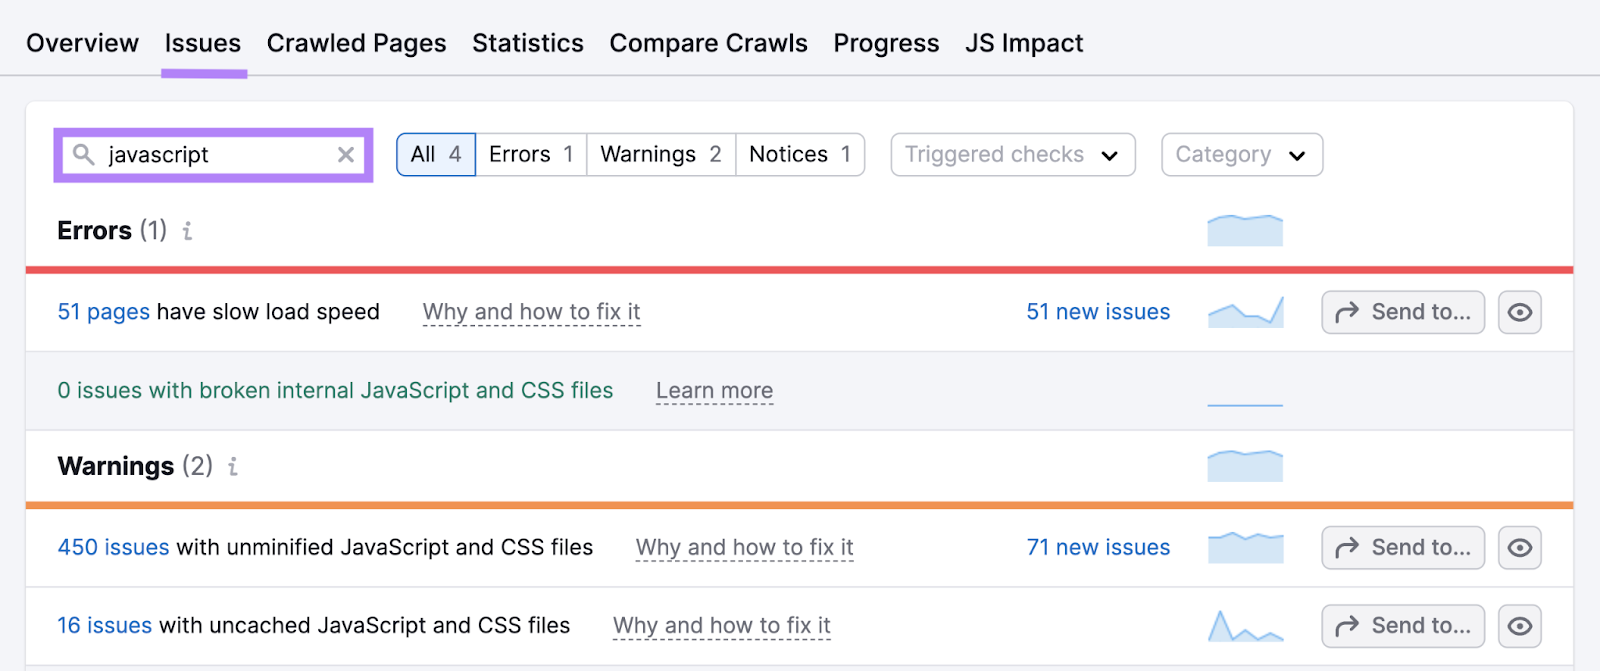Clear the javascript search with the X icon
The width and height of the screenshot is (1600, 671).
pyautogui.click(x=346, y=154)
